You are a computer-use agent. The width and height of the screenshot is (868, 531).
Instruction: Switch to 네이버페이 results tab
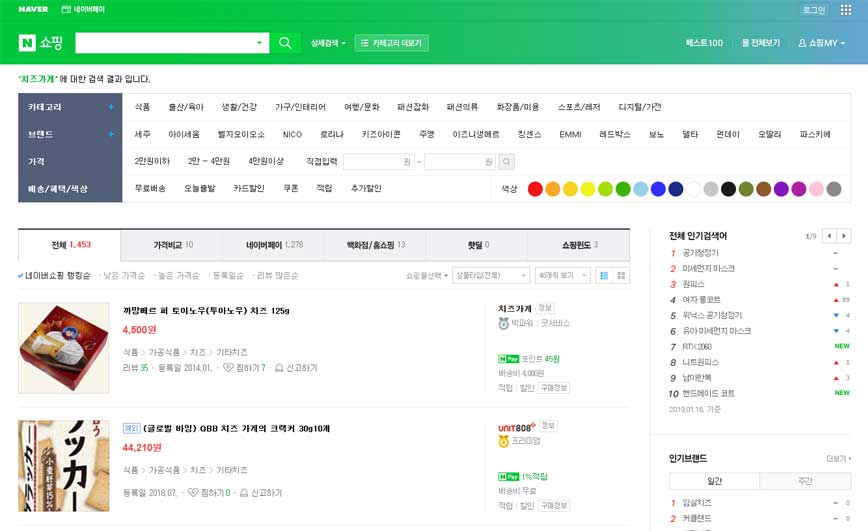pos(273,245)
